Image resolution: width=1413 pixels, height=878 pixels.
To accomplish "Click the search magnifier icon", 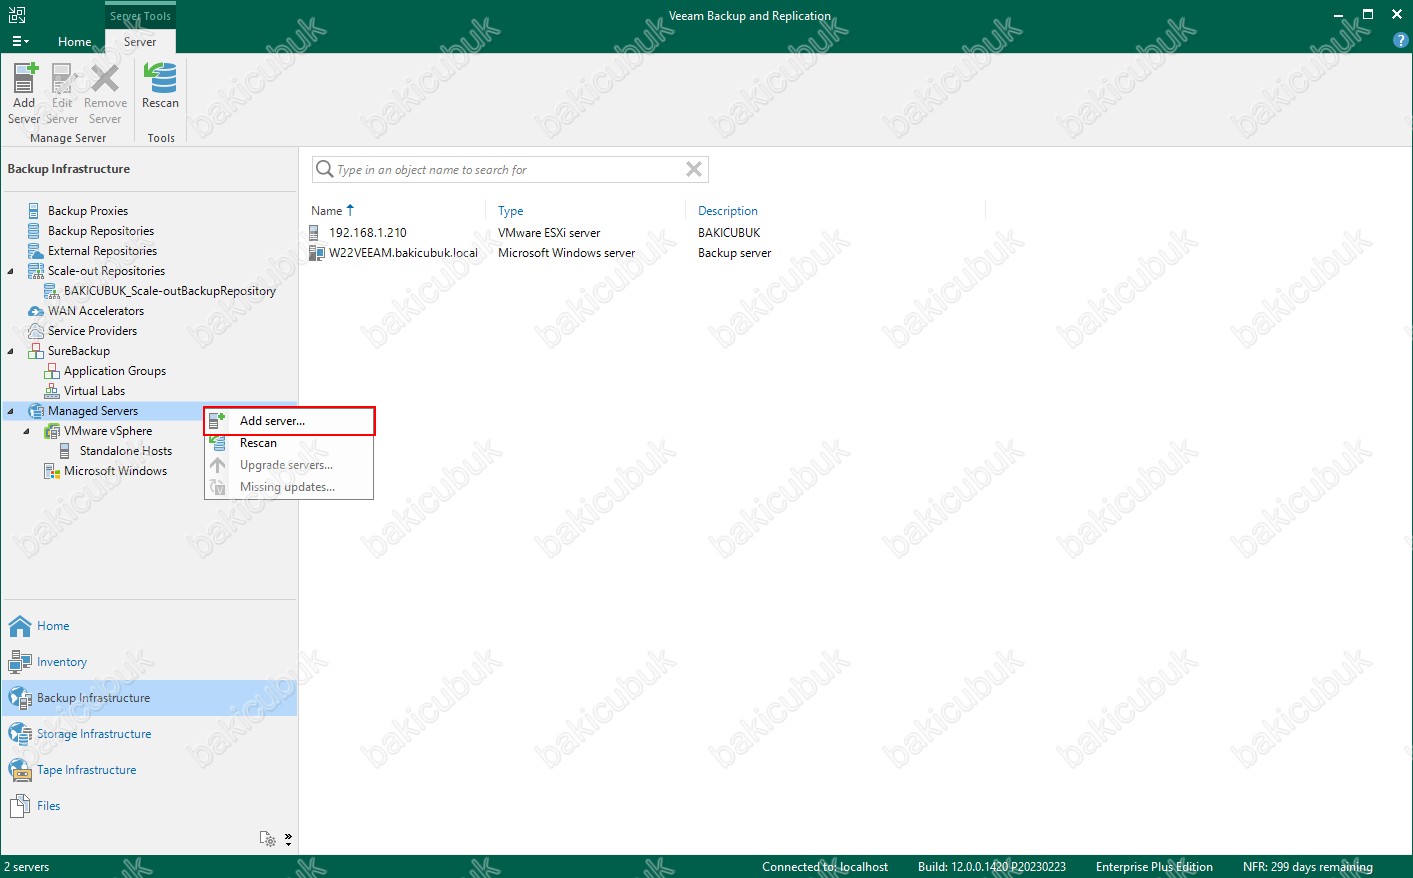I will pos(324,170).
